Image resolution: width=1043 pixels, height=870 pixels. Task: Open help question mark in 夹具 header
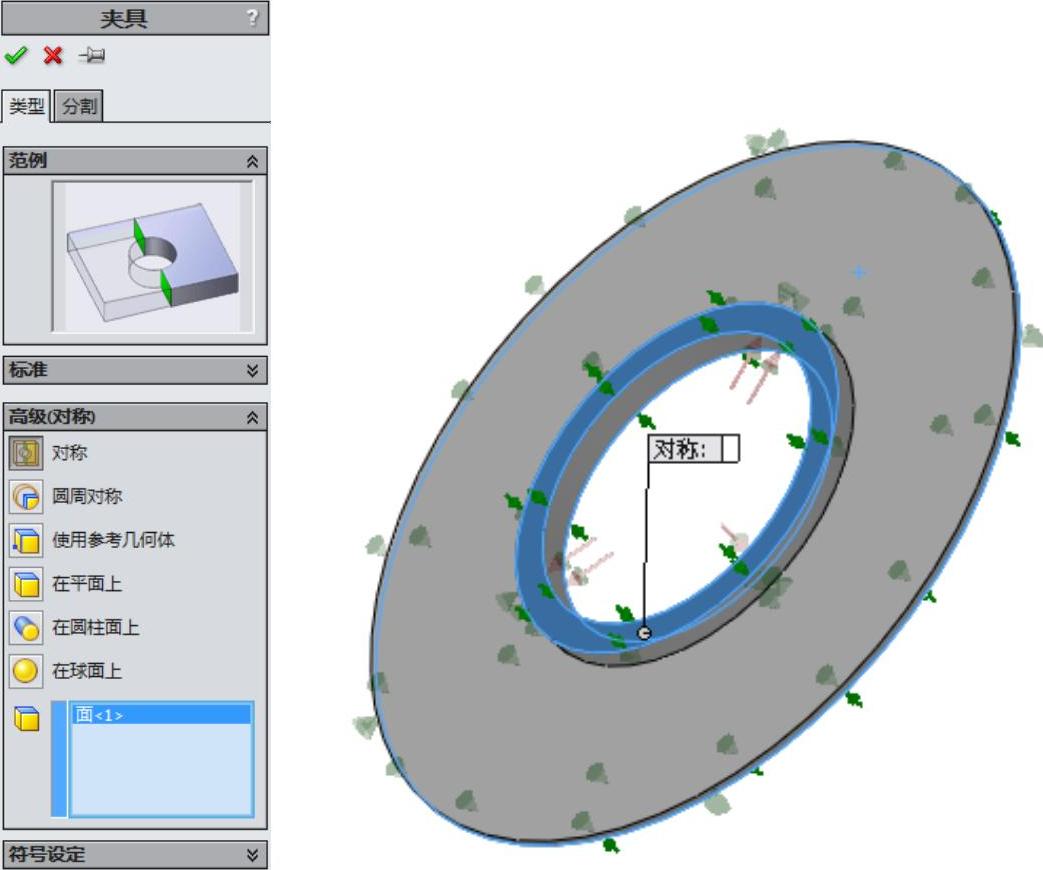coord(252,17)
